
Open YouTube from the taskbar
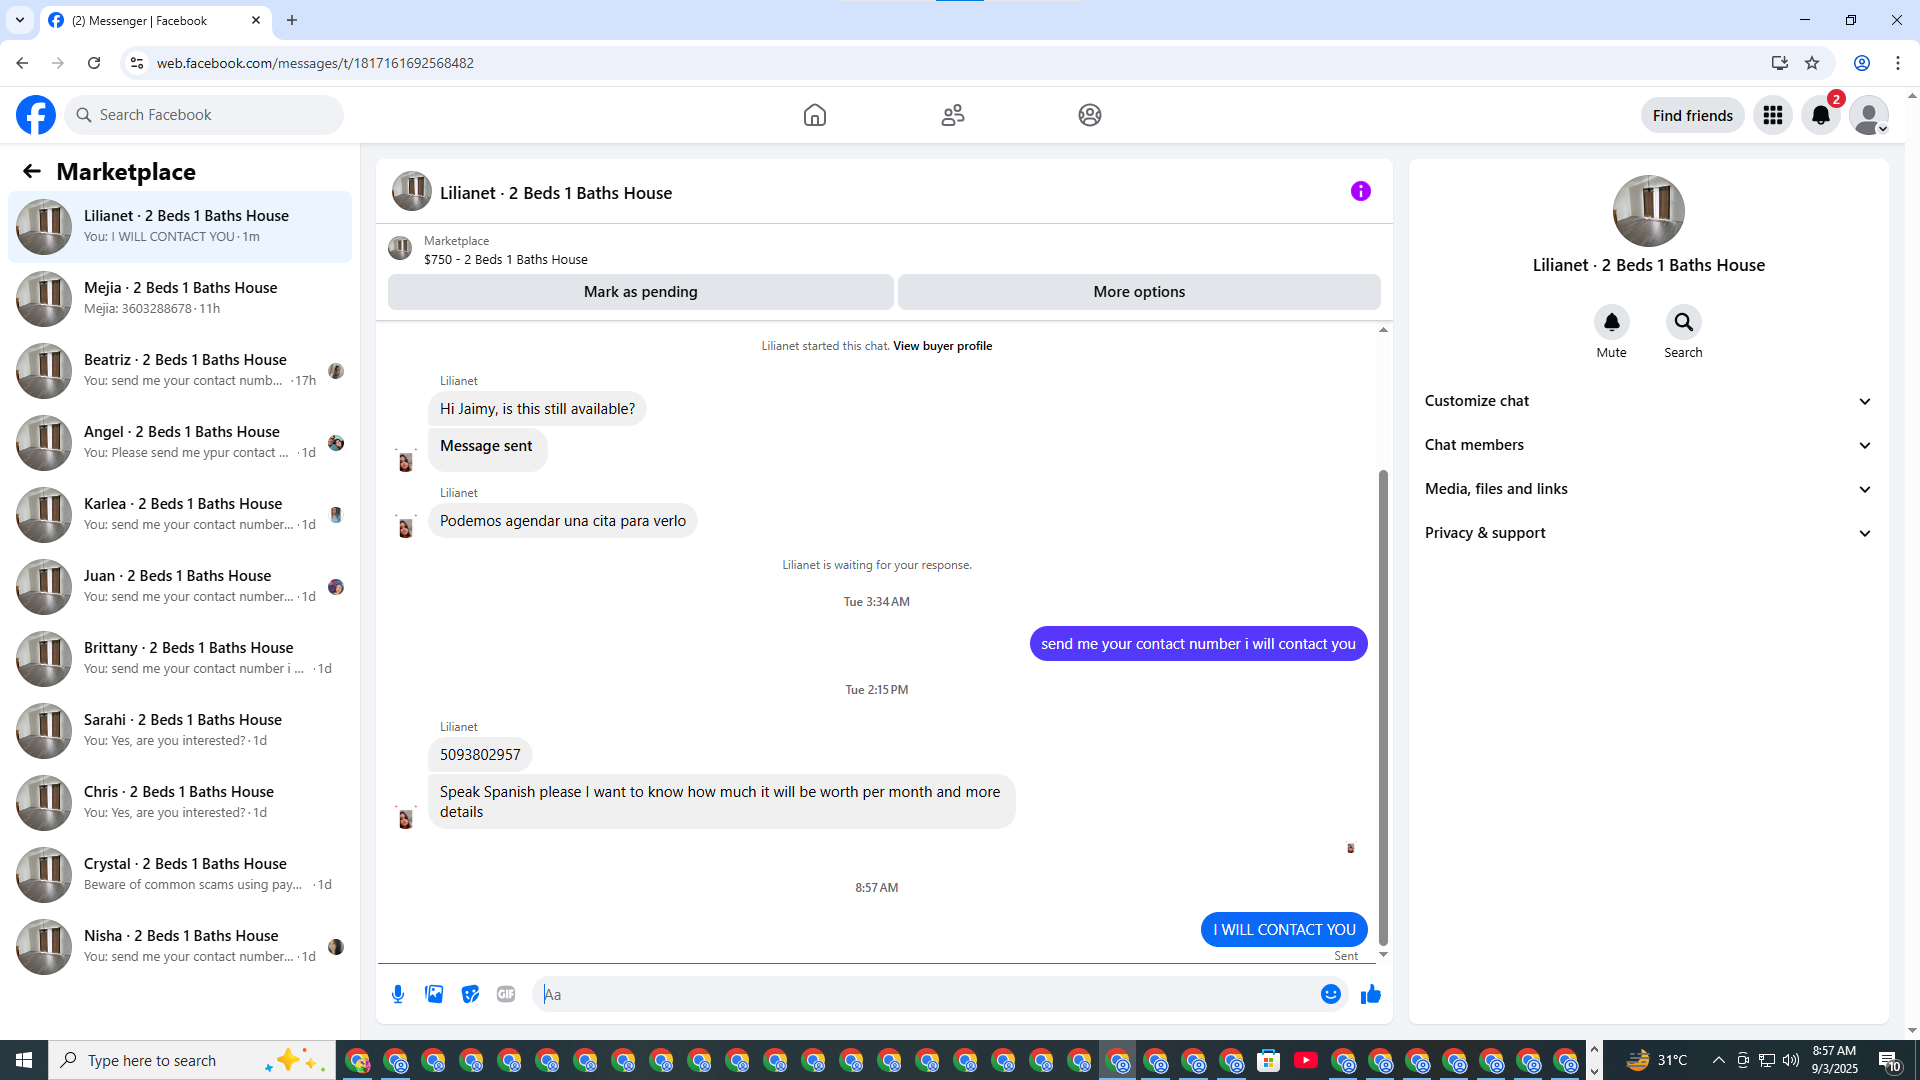pos(1305,1060)
